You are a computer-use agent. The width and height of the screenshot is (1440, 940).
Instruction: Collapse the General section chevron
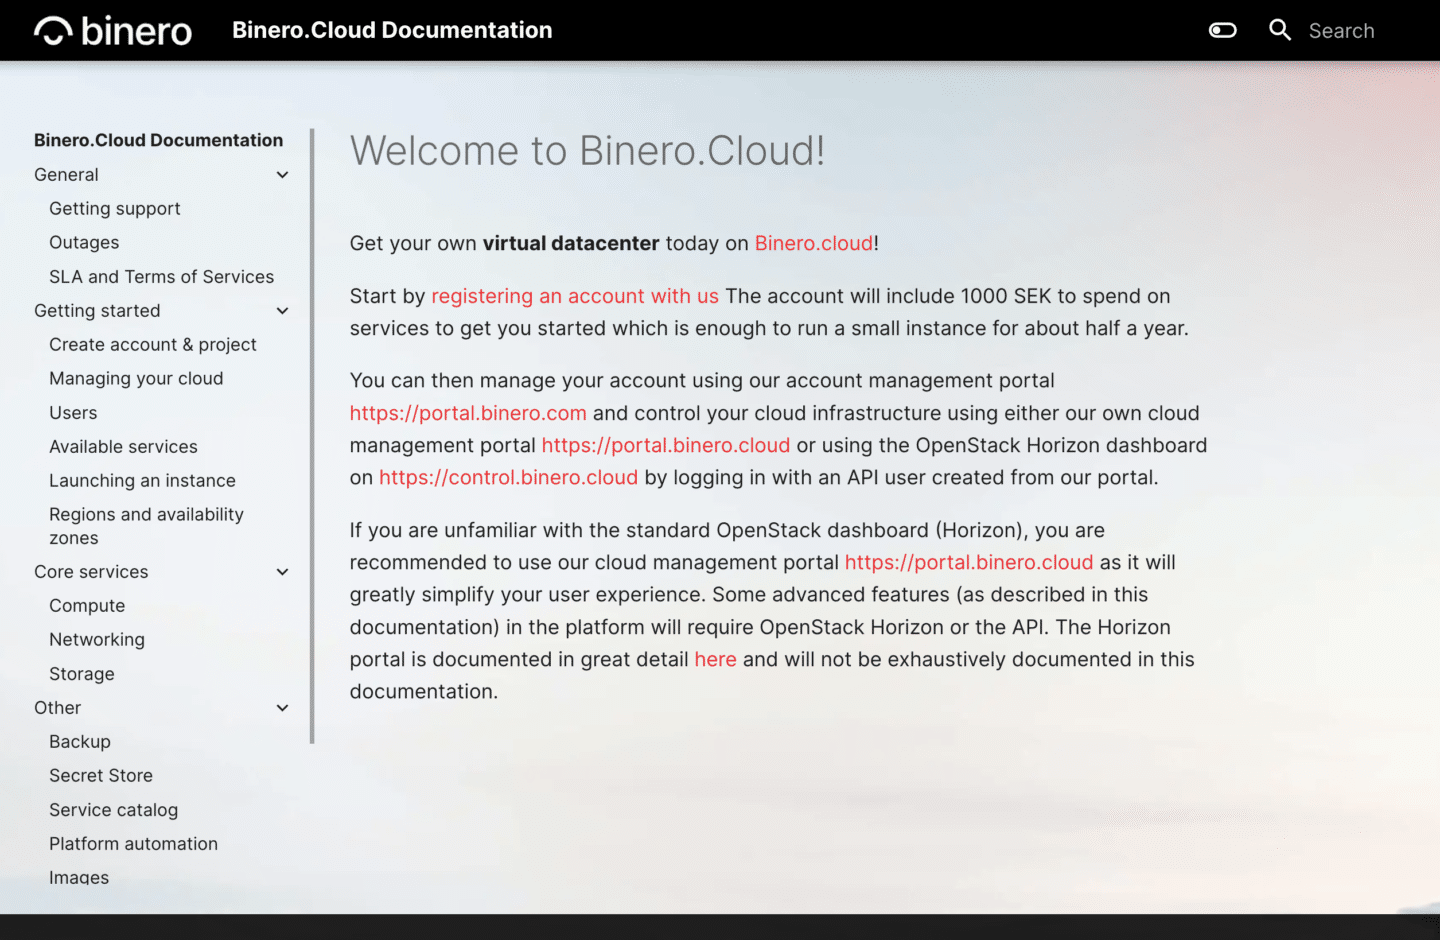[282, 175]
